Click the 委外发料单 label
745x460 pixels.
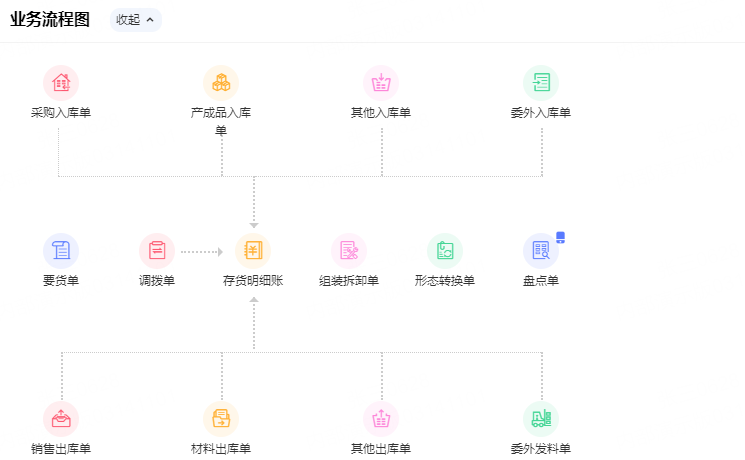(541, 449)
